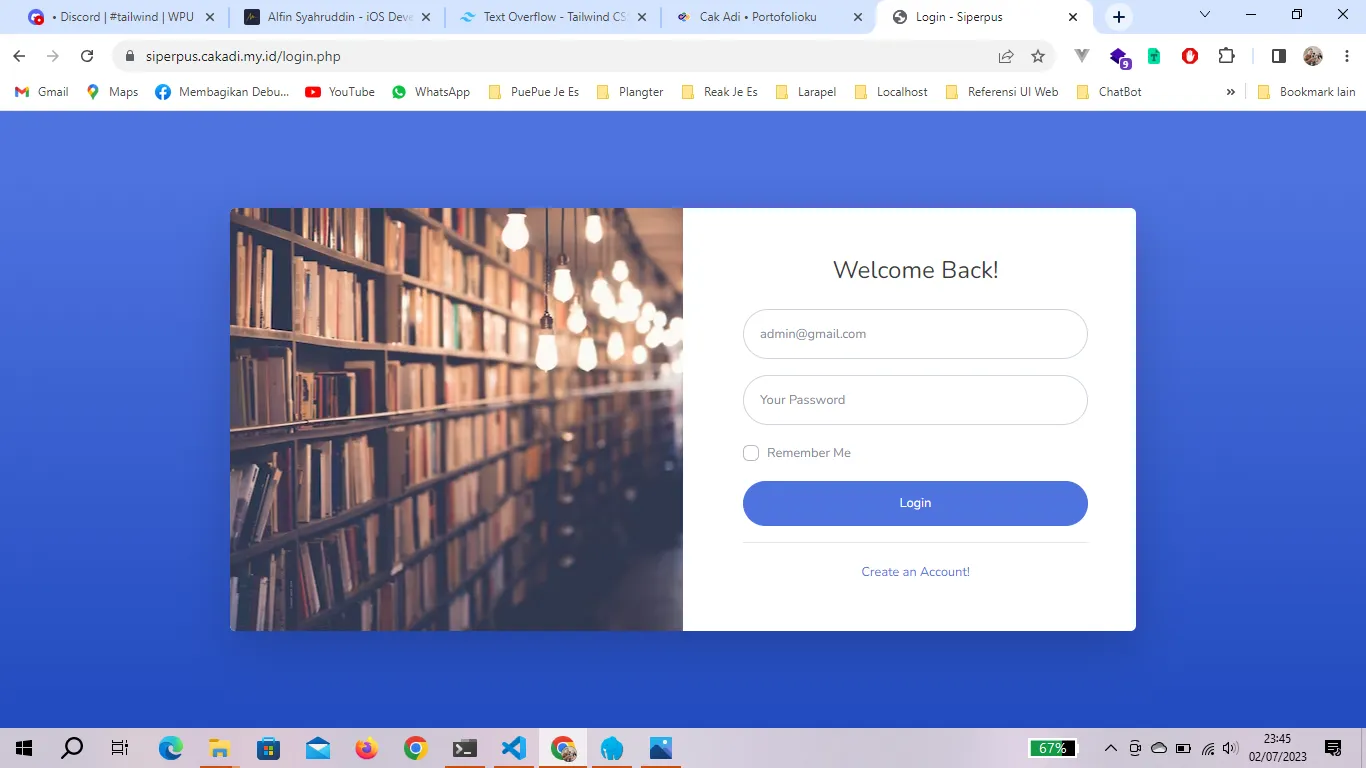The height and width of the screenshot is (768, 1366).
Task: Open File Explorer from the taskbar
Action: tap(220, 748)
